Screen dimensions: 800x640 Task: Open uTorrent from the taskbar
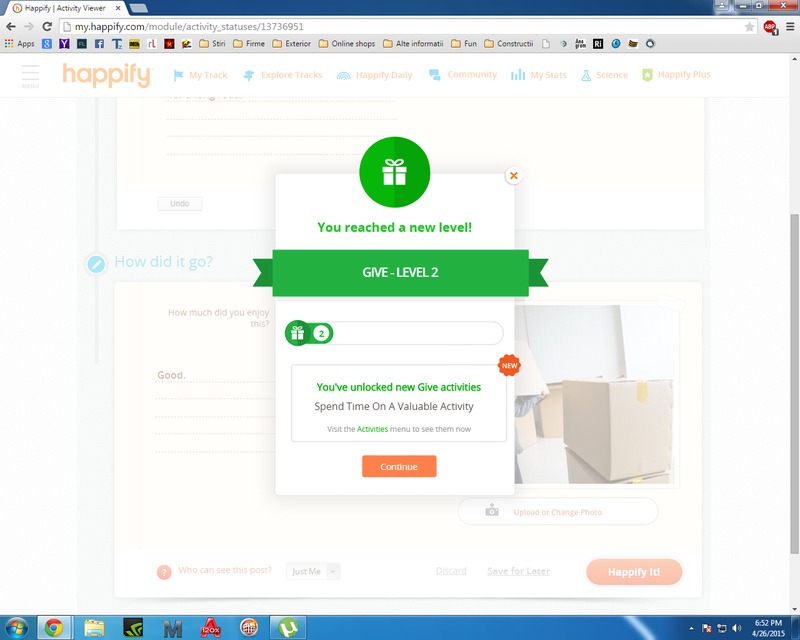(288, 628)
